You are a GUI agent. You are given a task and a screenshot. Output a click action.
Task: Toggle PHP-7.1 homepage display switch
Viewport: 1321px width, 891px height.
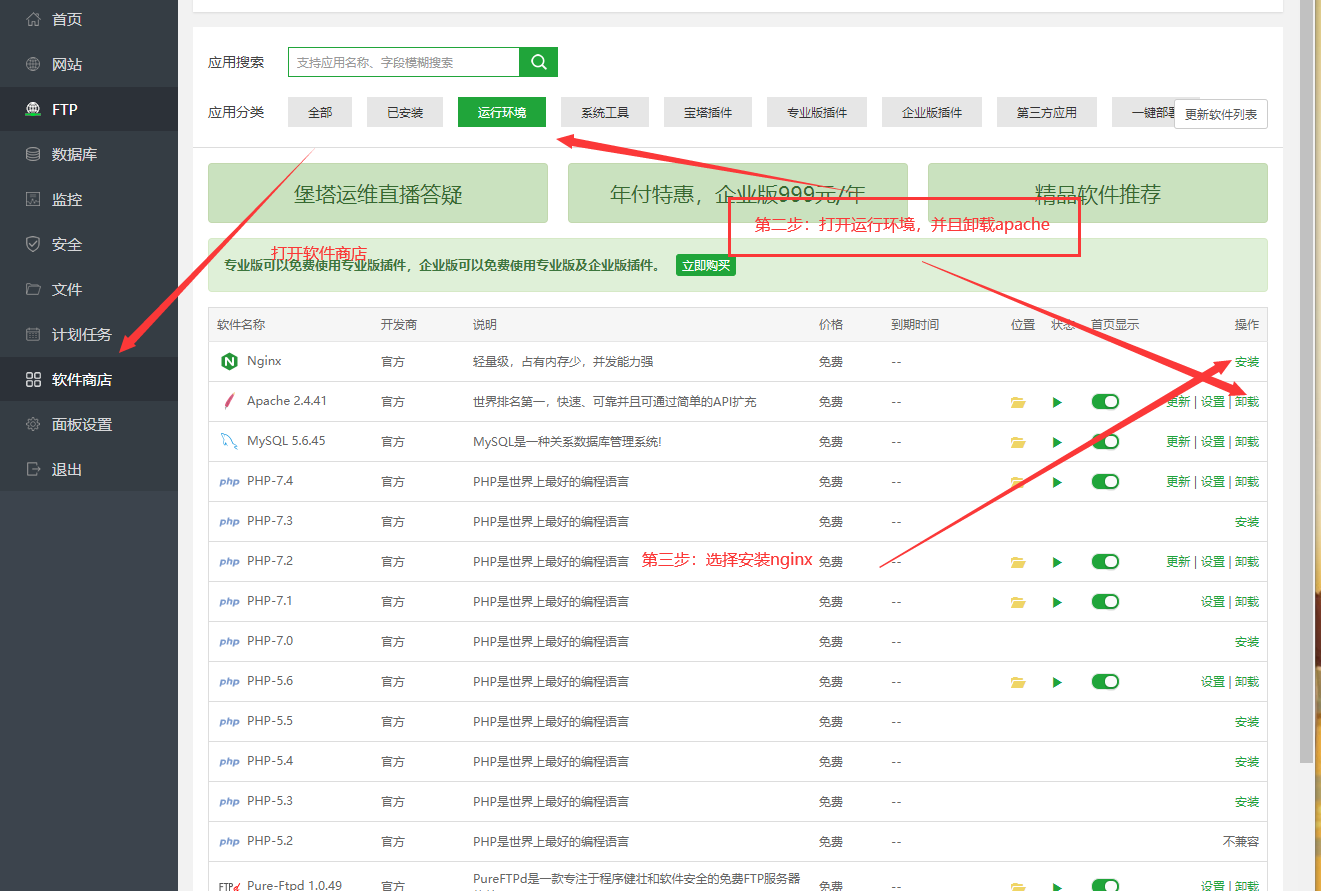1105,602
